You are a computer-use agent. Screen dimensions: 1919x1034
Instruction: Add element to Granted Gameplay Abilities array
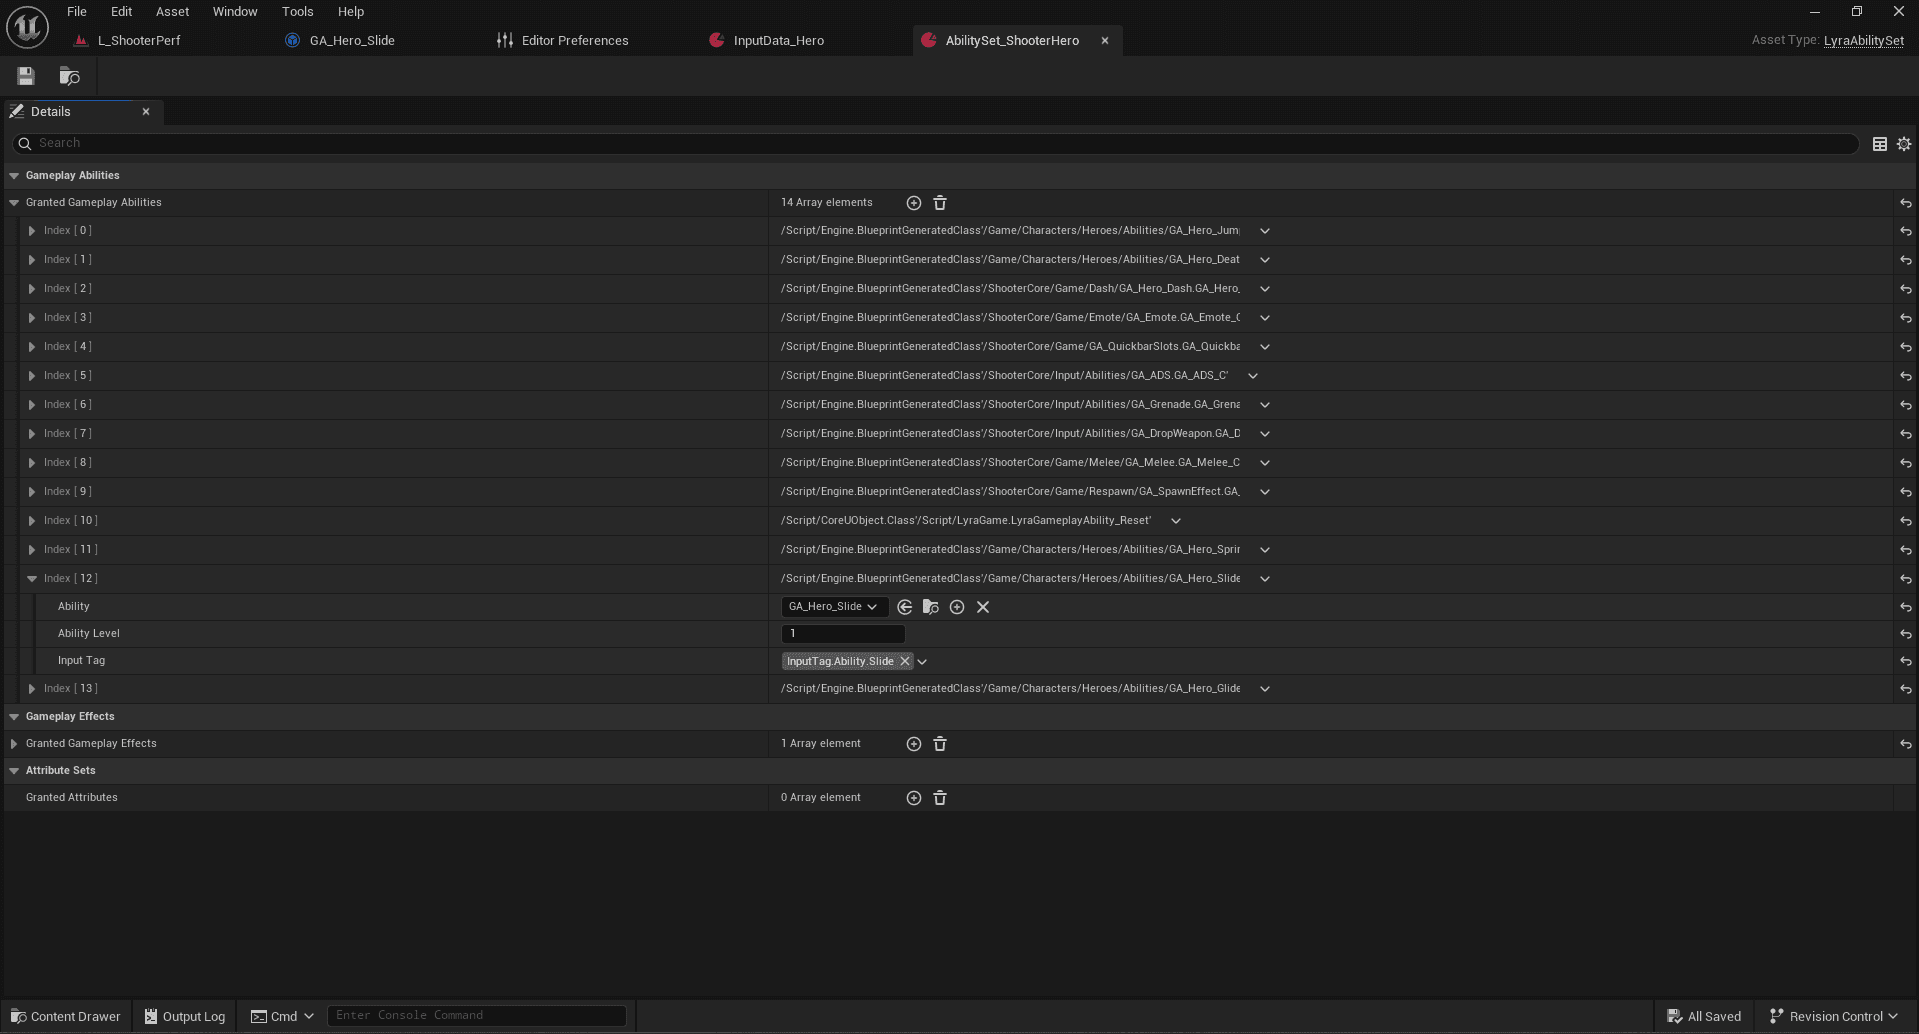click(913, 203)
